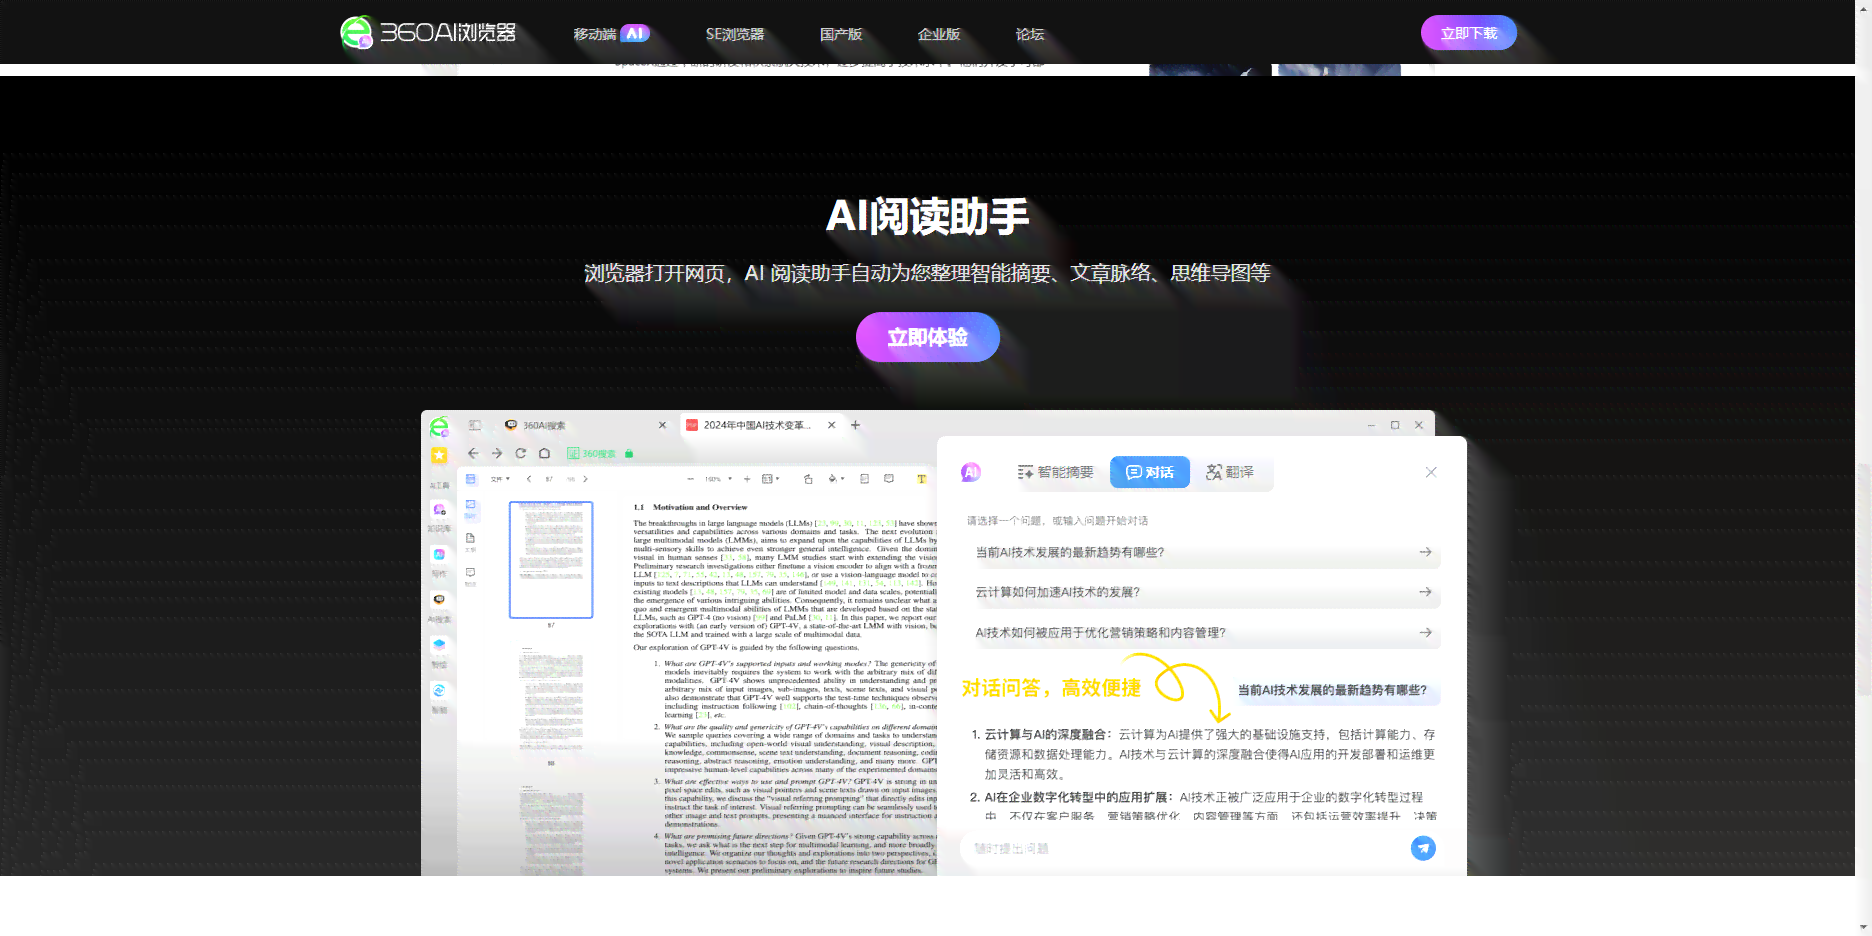Click the rotate page icon in PDF toolbar
The image size is (1872, 936).
(808, 479)
